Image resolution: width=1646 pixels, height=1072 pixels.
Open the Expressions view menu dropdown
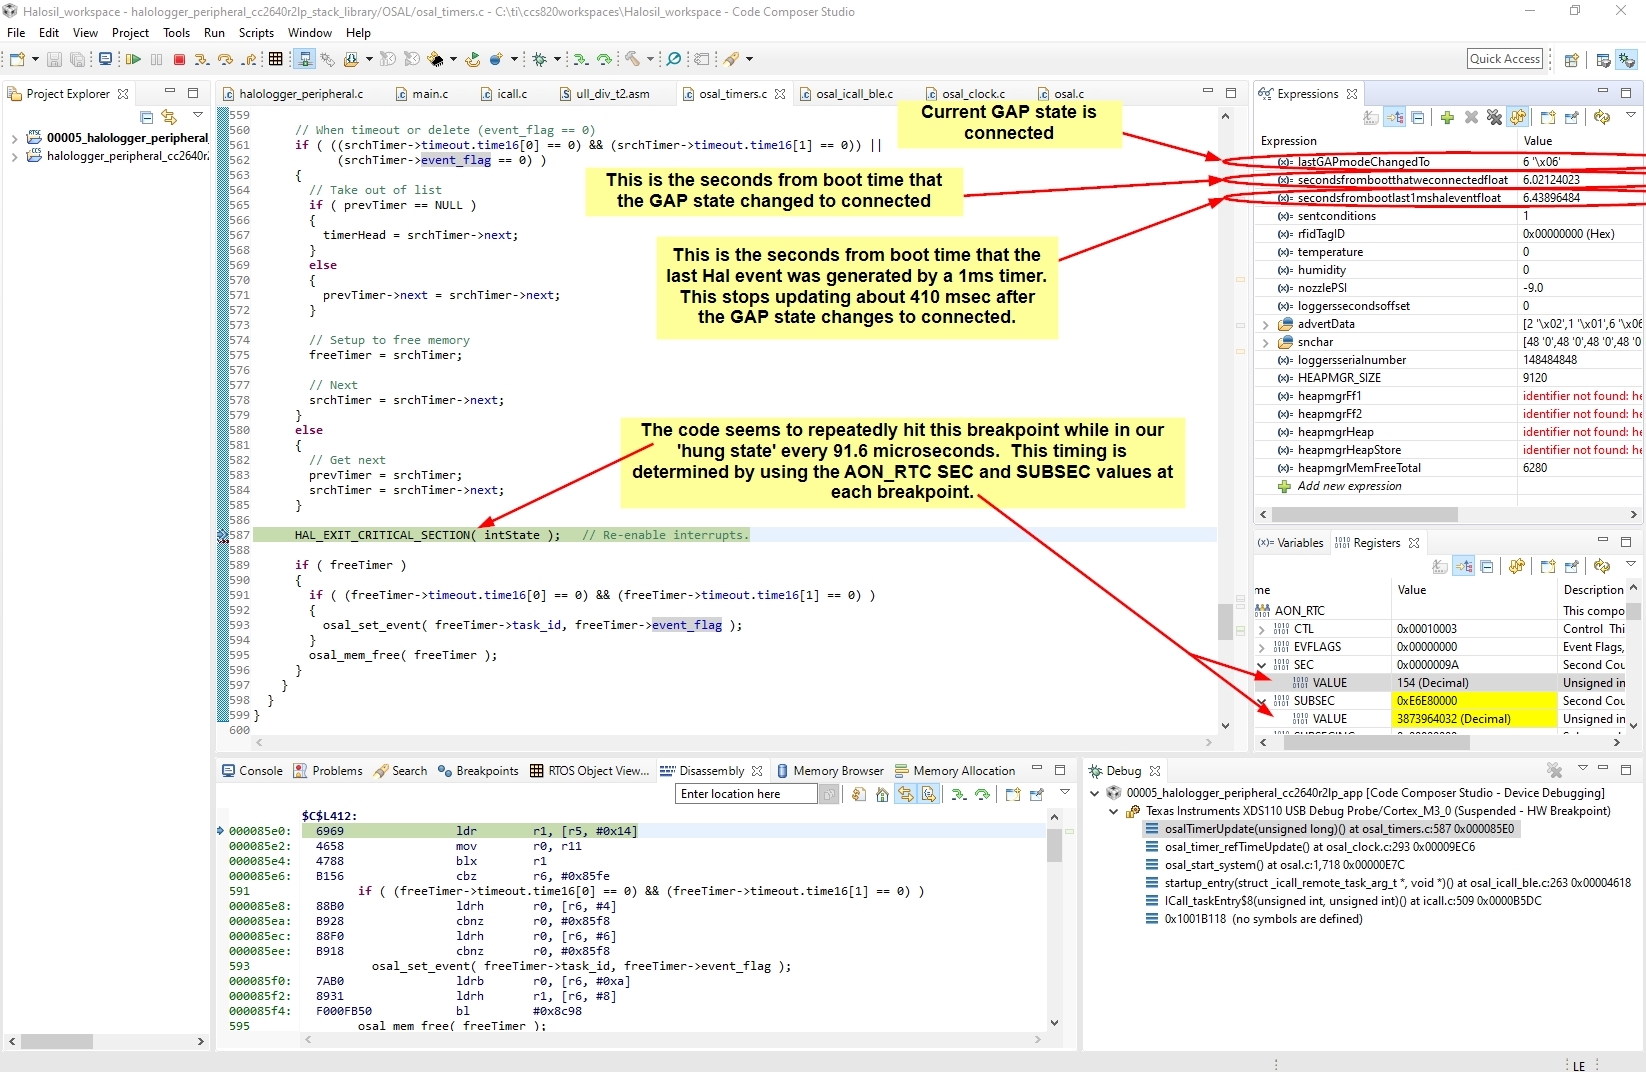pyautogui.click(x=1630, y=115)
